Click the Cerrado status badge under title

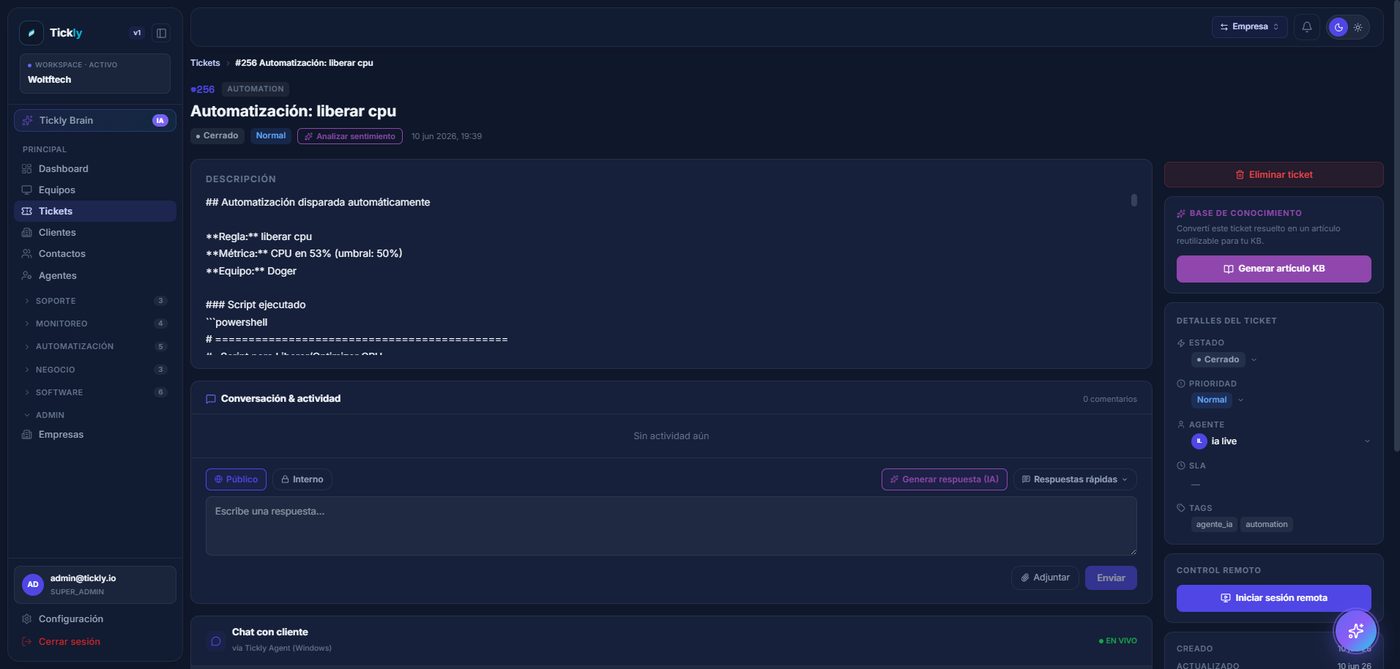(217, 136)
